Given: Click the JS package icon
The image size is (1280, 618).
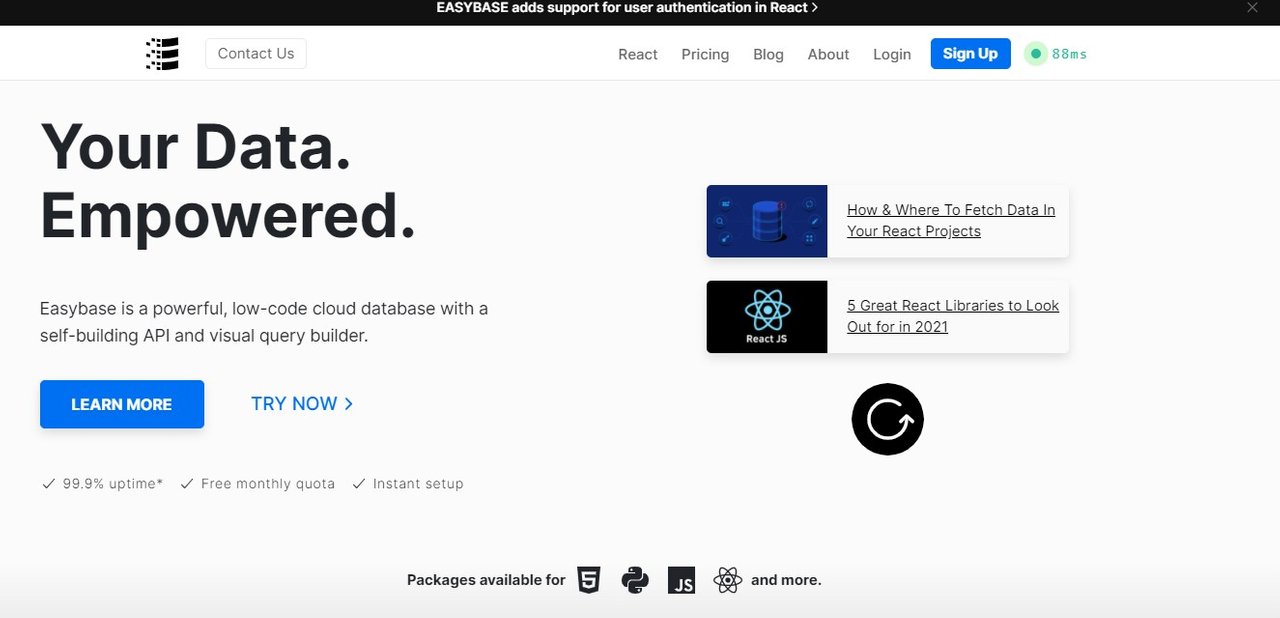Looking at the screenshot, I should [x=681, y=580].
